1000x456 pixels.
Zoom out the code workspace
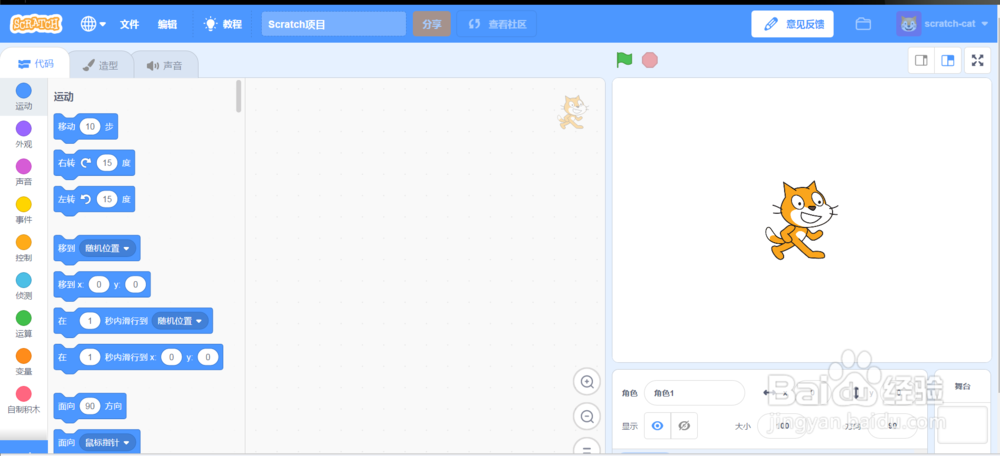(587, 417)
